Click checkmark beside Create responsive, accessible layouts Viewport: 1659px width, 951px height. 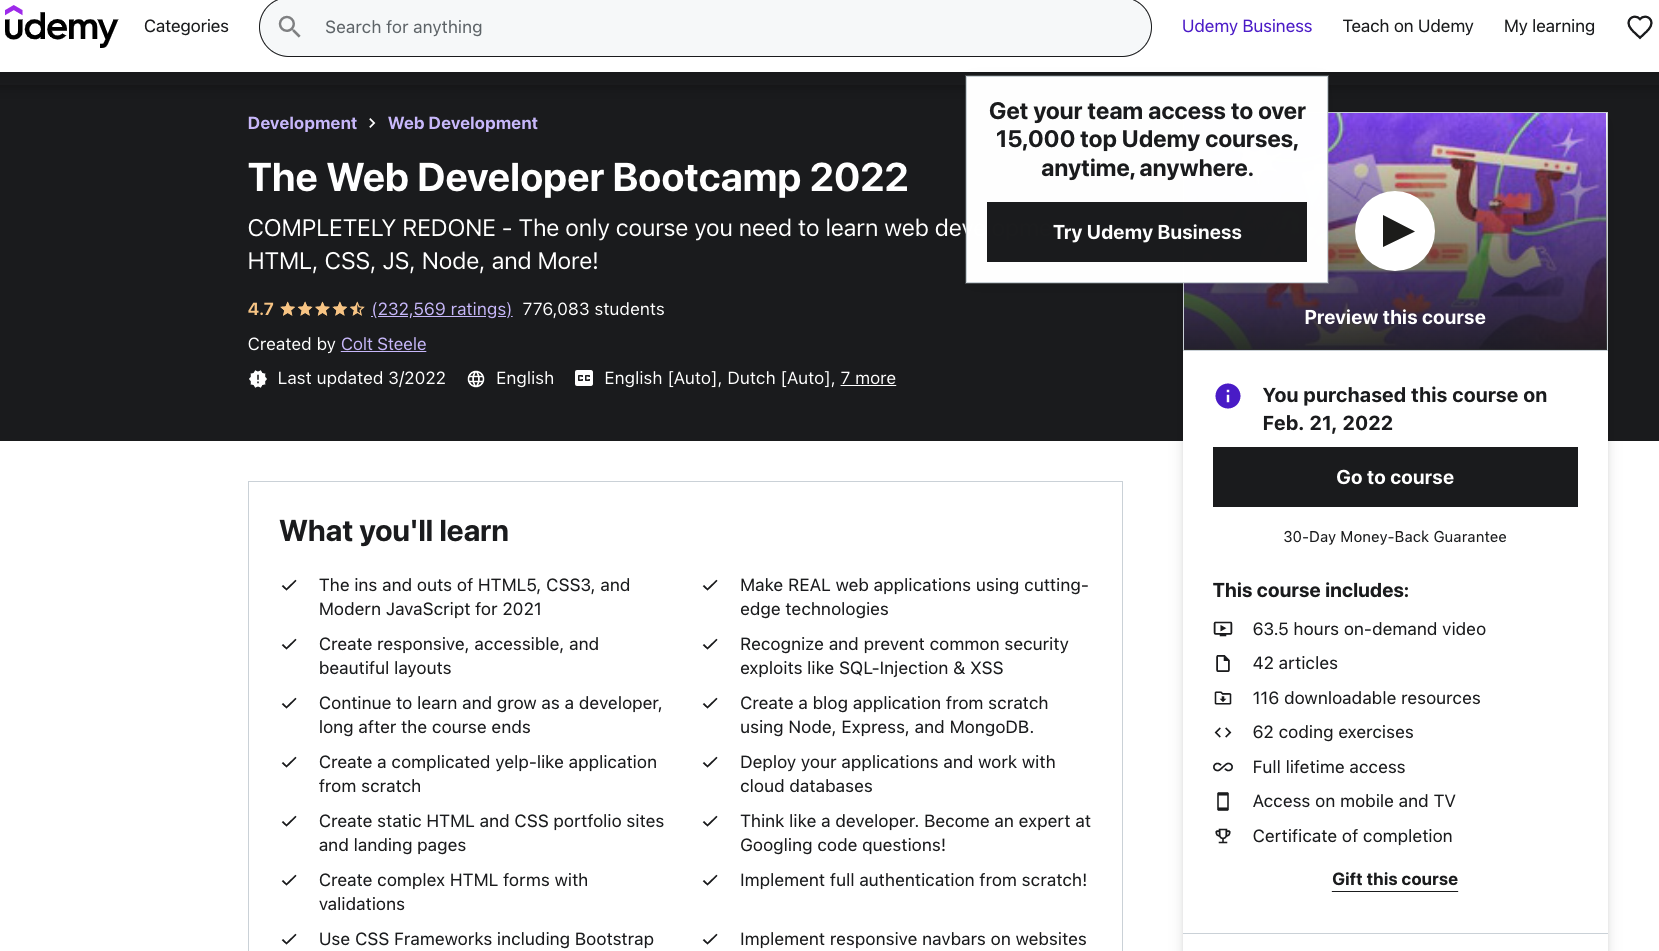(289, 644)
